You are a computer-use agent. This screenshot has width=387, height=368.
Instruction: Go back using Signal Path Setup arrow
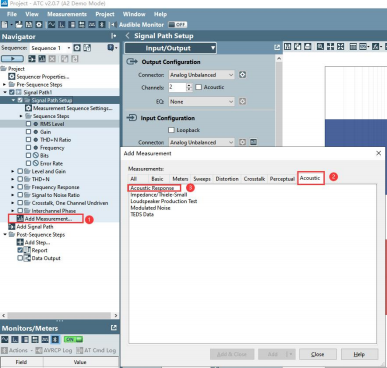(x=127, y=36)
